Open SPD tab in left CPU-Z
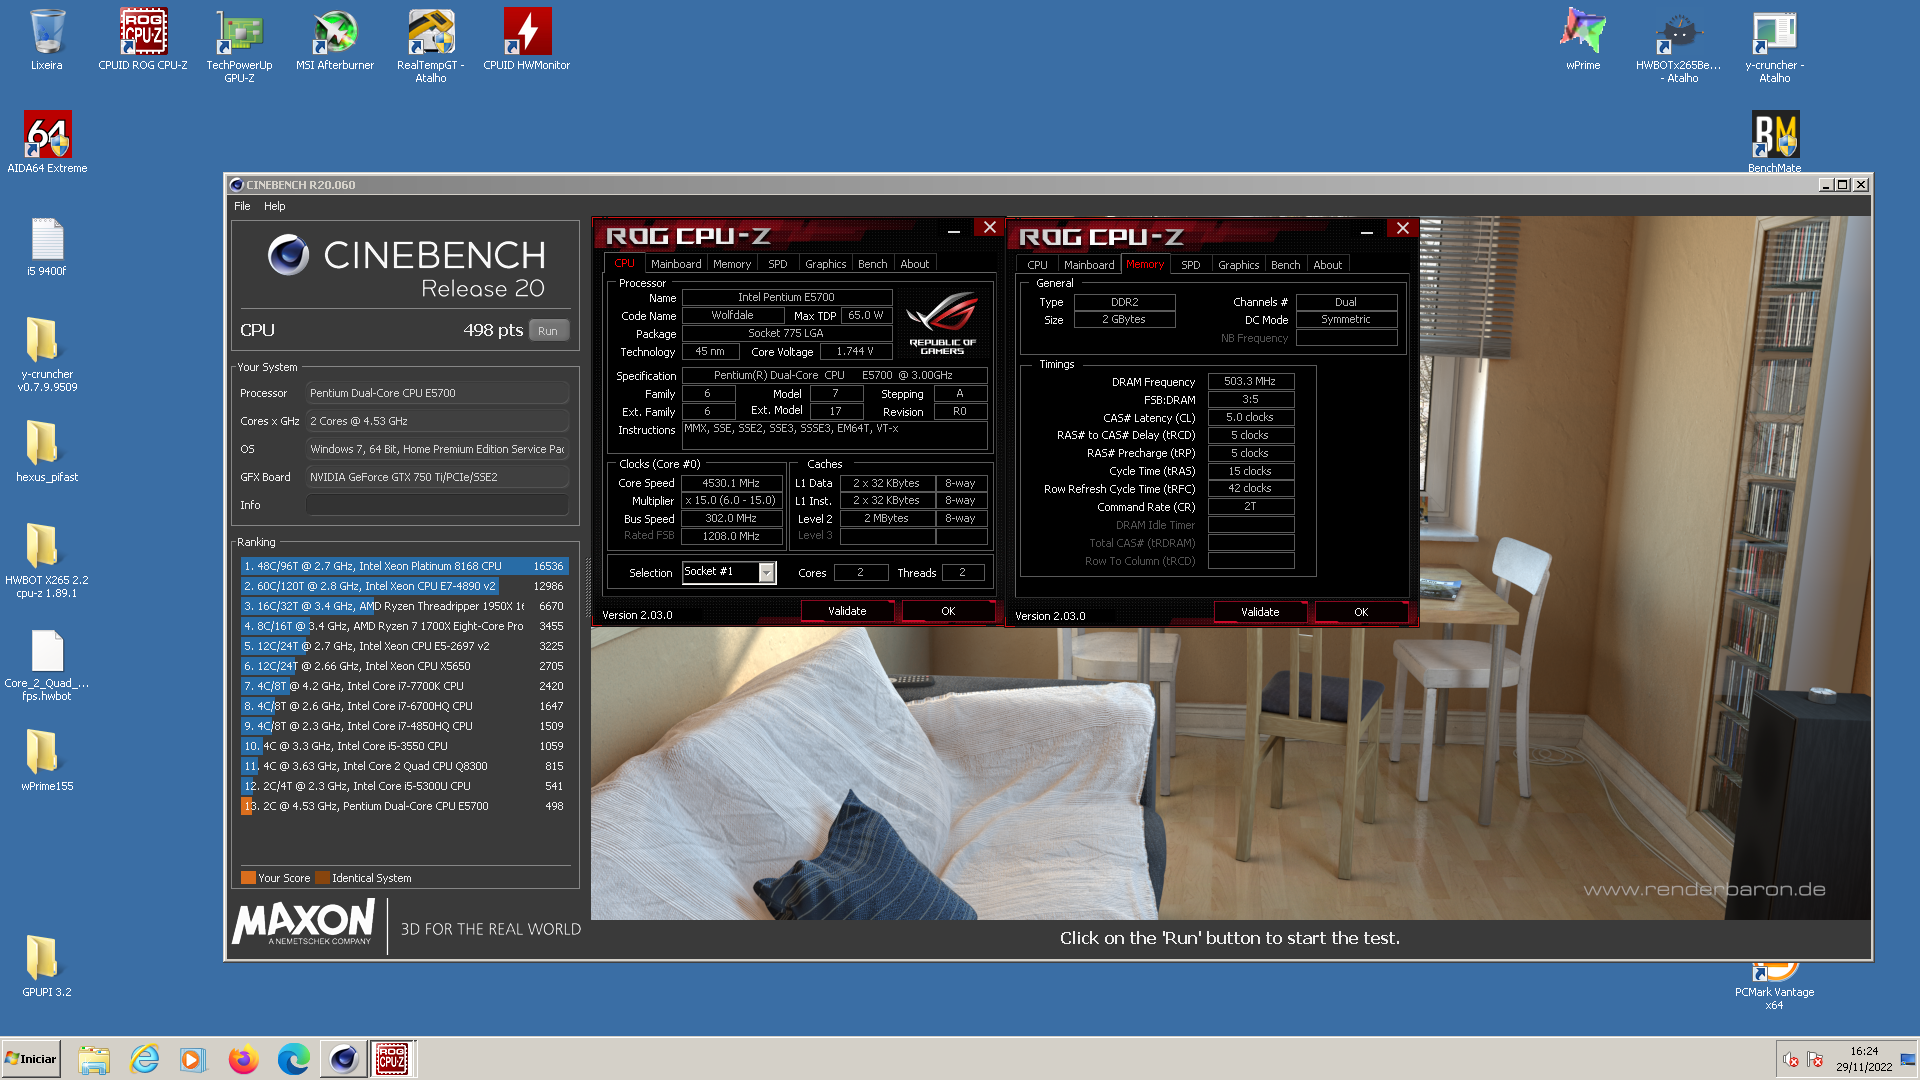 [x=778, y=264]
